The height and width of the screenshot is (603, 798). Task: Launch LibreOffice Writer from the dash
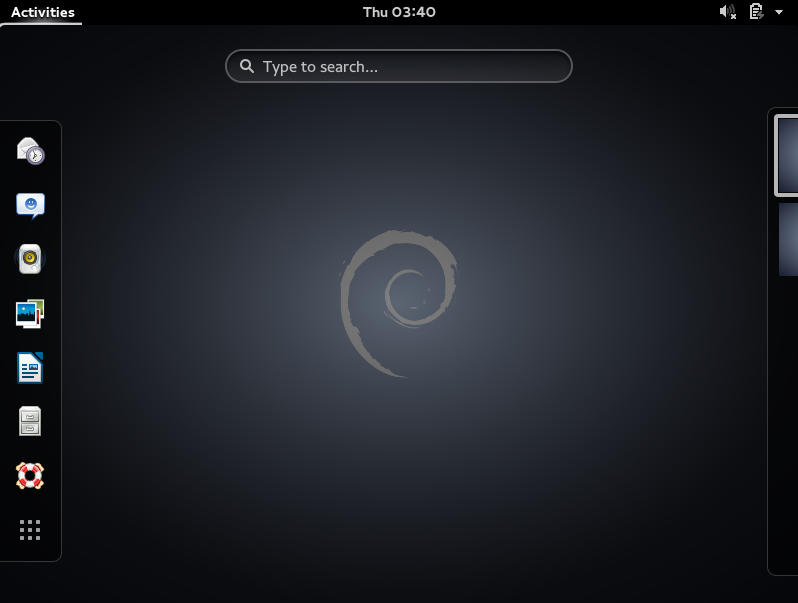click(30, 368)
